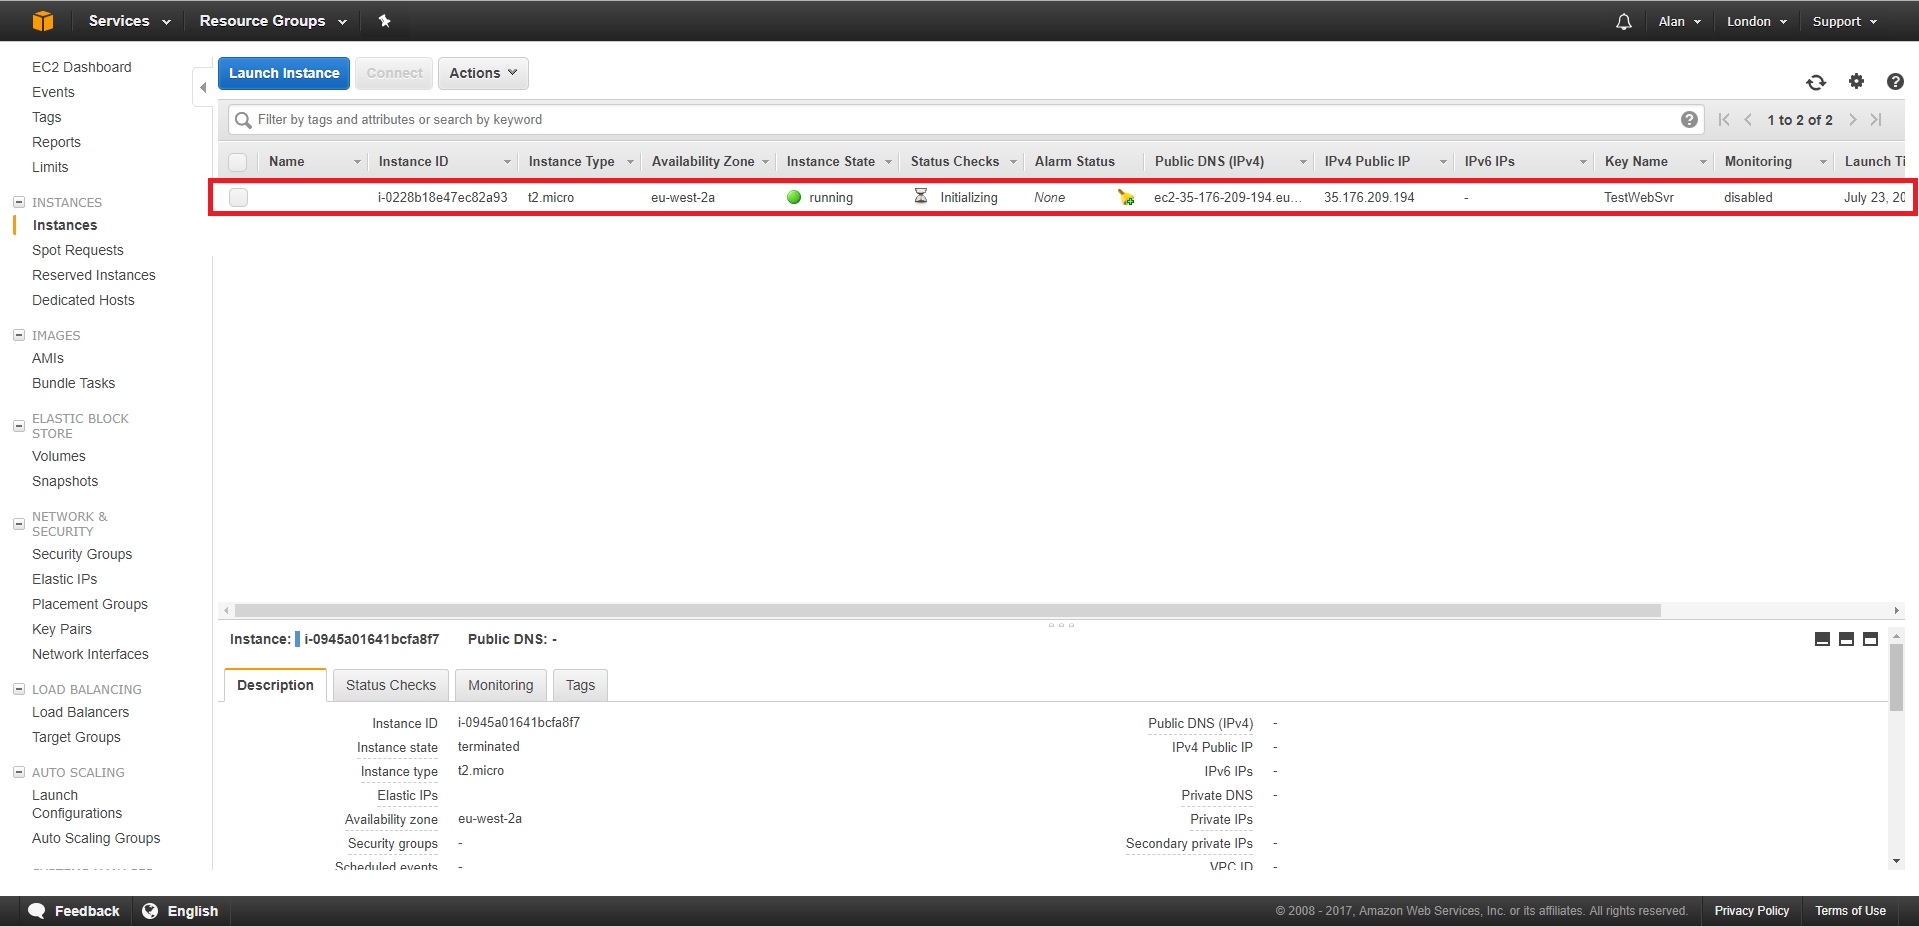Click the language globe icon
1919x927 pixels.
pyautogui.click(x=150, y=911)
